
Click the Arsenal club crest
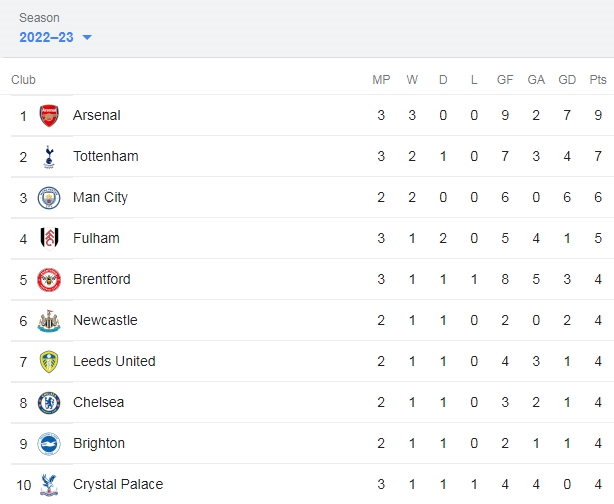pyautogui.click(x=49, y=116)
